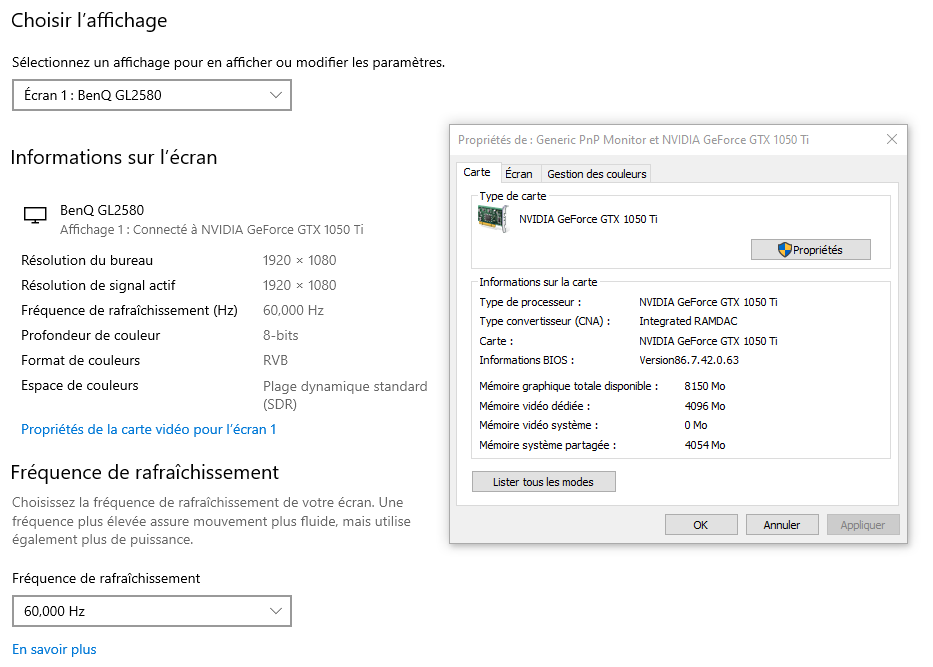Screen dimensions: 933x667
Task: Click the Integrated RAMDAC value
Action: tap(688, 321)
